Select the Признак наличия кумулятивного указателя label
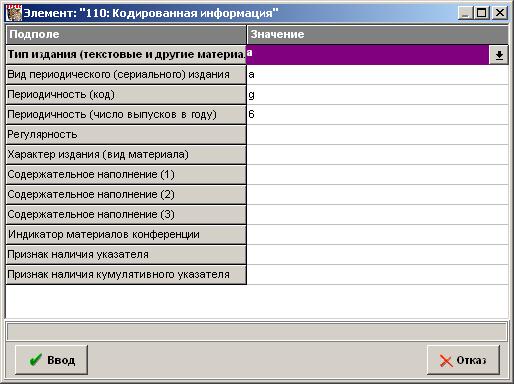 point(126,275)
